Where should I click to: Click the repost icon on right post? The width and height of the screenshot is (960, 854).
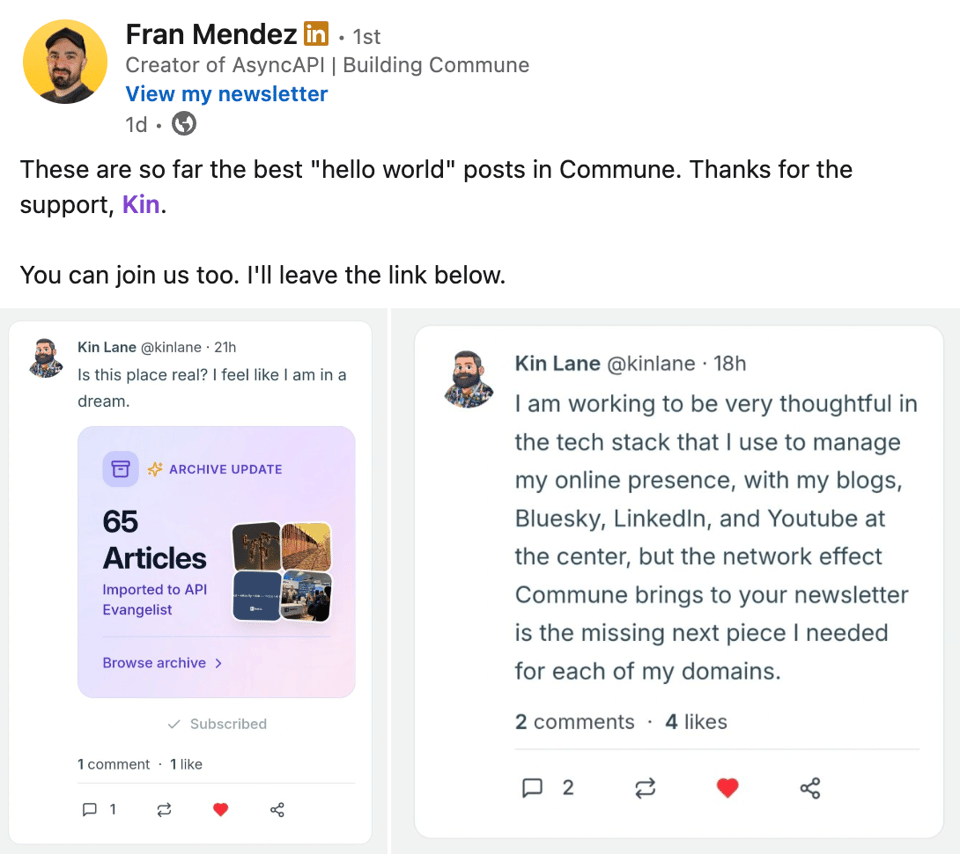tap(646, 788)
